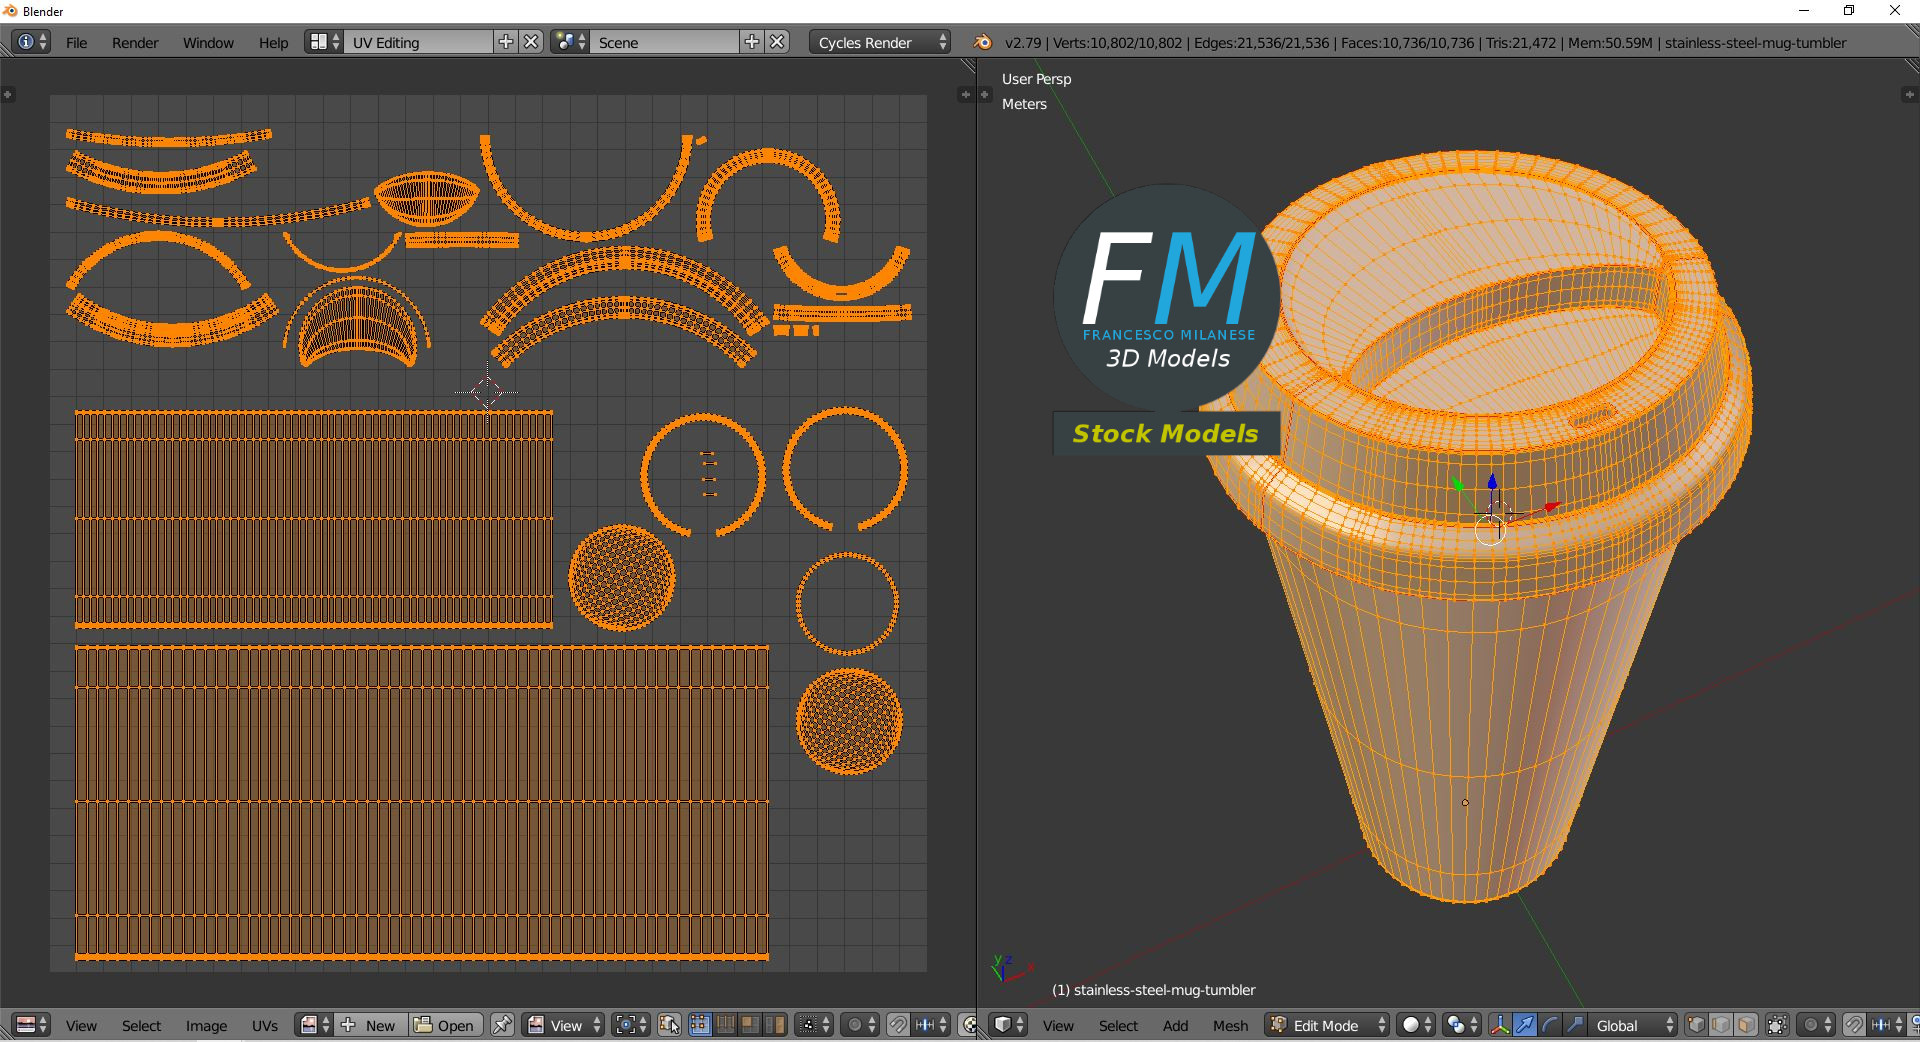Click the Open image button
Image resolution: width=1920 pixels, height=1042 pixels.
(445, 1025)
